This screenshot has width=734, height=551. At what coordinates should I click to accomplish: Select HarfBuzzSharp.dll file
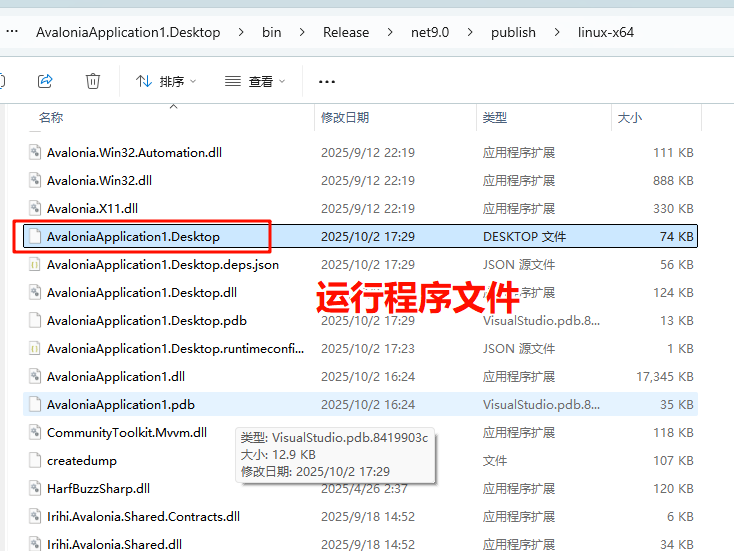pos(360,489)
